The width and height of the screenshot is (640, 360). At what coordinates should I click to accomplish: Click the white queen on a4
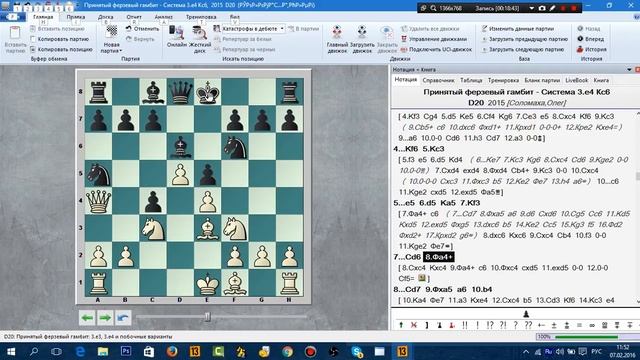[98, 200]
